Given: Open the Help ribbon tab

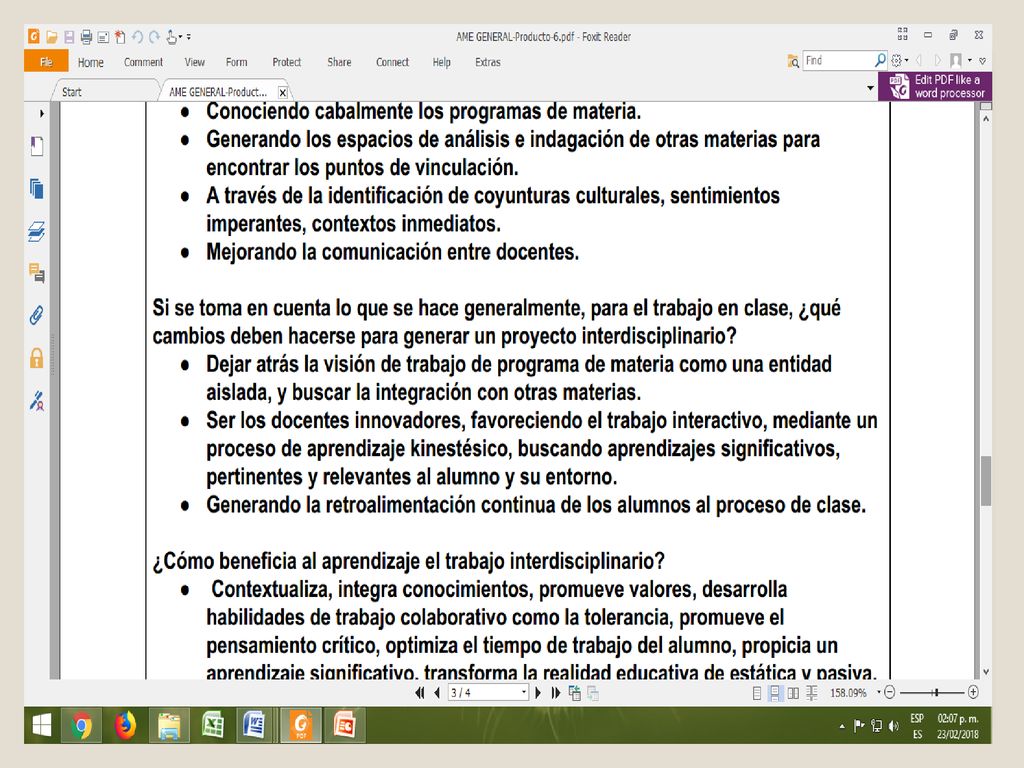Looking at the screenshot, I should click(441, 62).
